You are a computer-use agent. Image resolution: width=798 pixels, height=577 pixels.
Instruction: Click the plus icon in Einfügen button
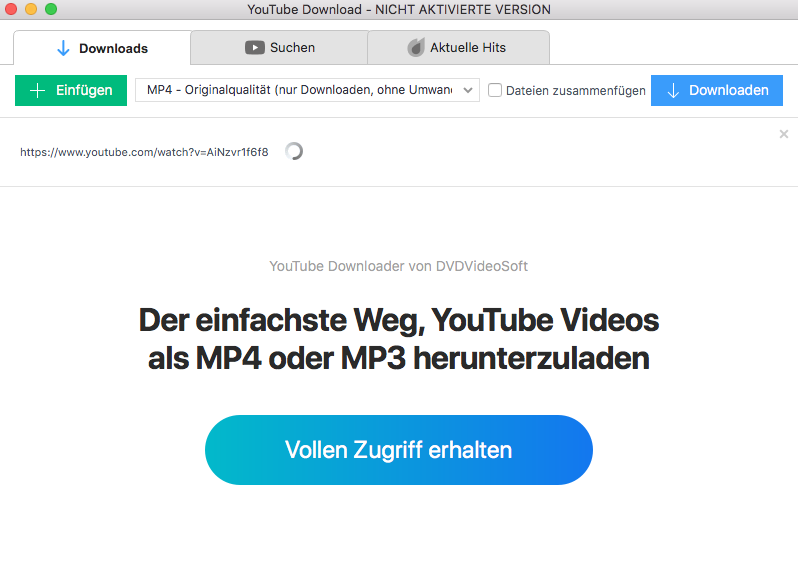point(38,91)
